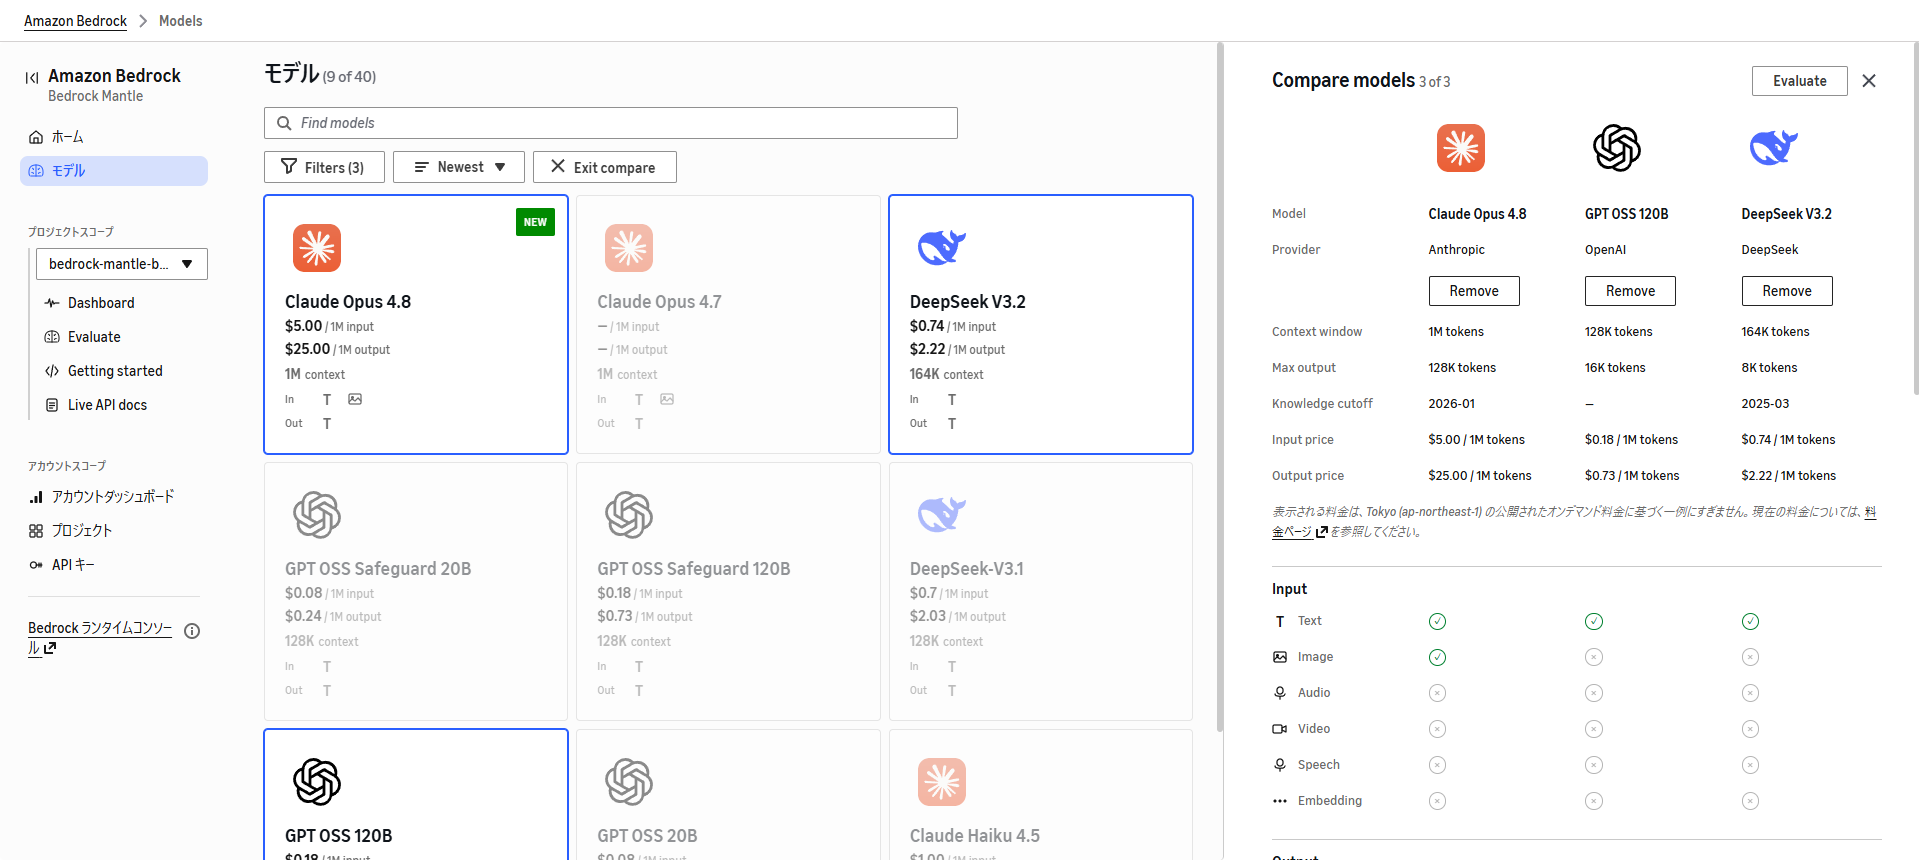Select モデル in the sidebar
Viewport: 1919px width, 860px height.
pyautogui.click(x=114, y=171)
